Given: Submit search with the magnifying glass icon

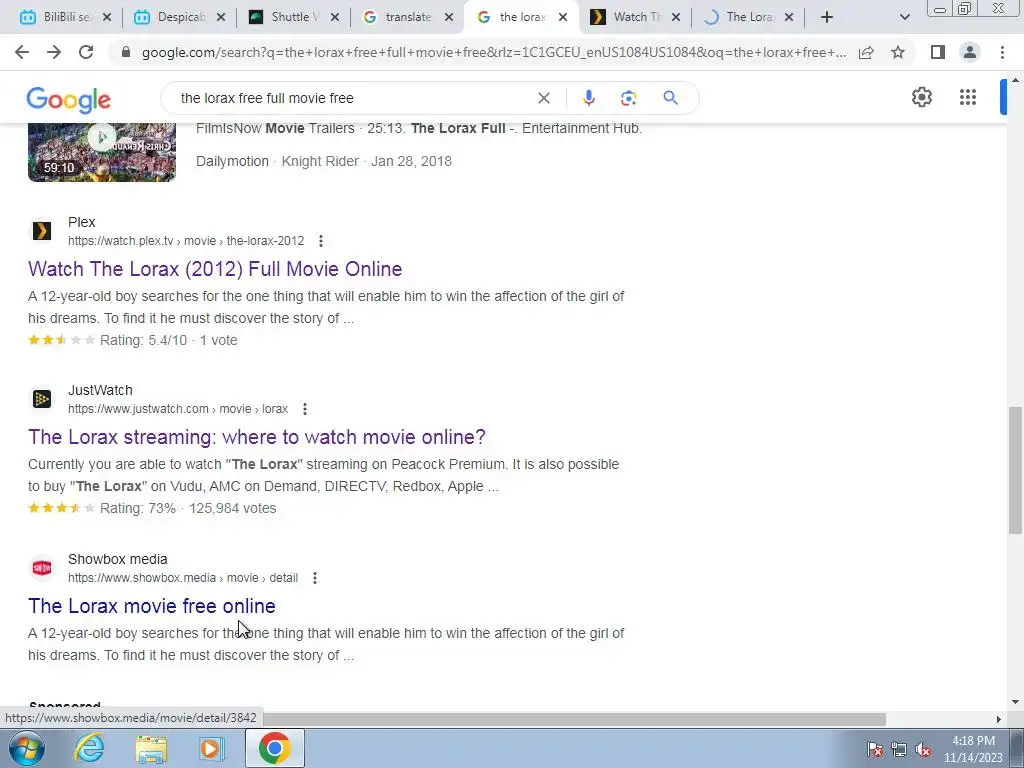Looking at the screenshot, I should 670,98.
